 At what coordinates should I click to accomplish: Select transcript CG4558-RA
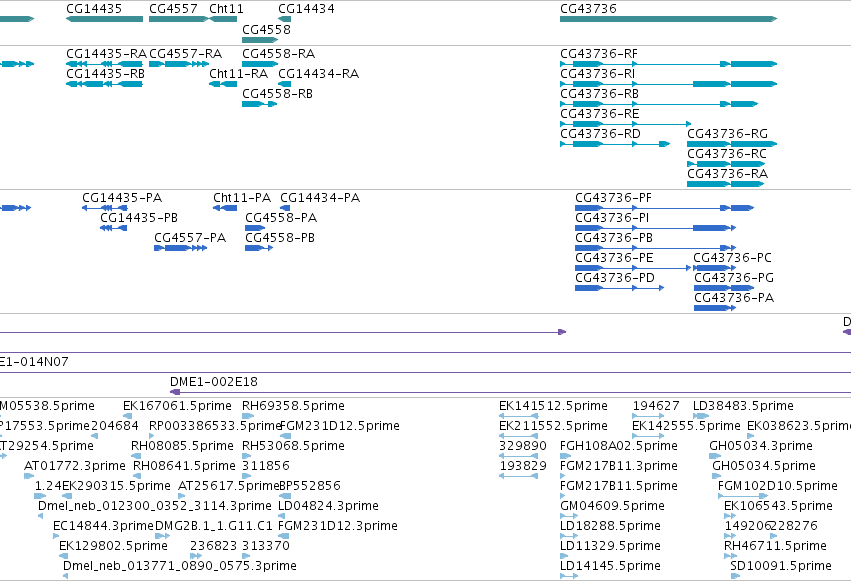click(x=260, y=64)
